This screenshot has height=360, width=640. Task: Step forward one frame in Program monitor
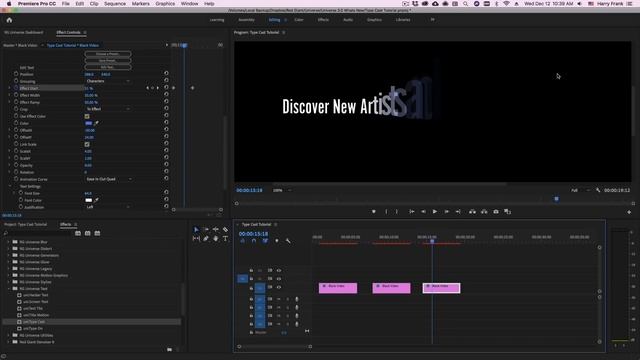click(x=447, y=211)
